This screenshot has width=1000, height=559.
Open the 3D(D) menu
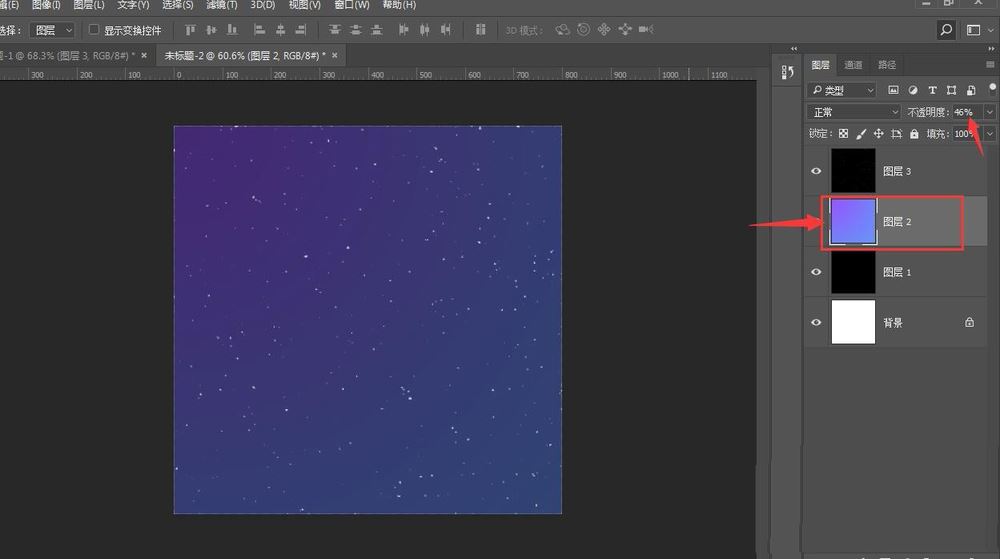[x=262, y=5]
